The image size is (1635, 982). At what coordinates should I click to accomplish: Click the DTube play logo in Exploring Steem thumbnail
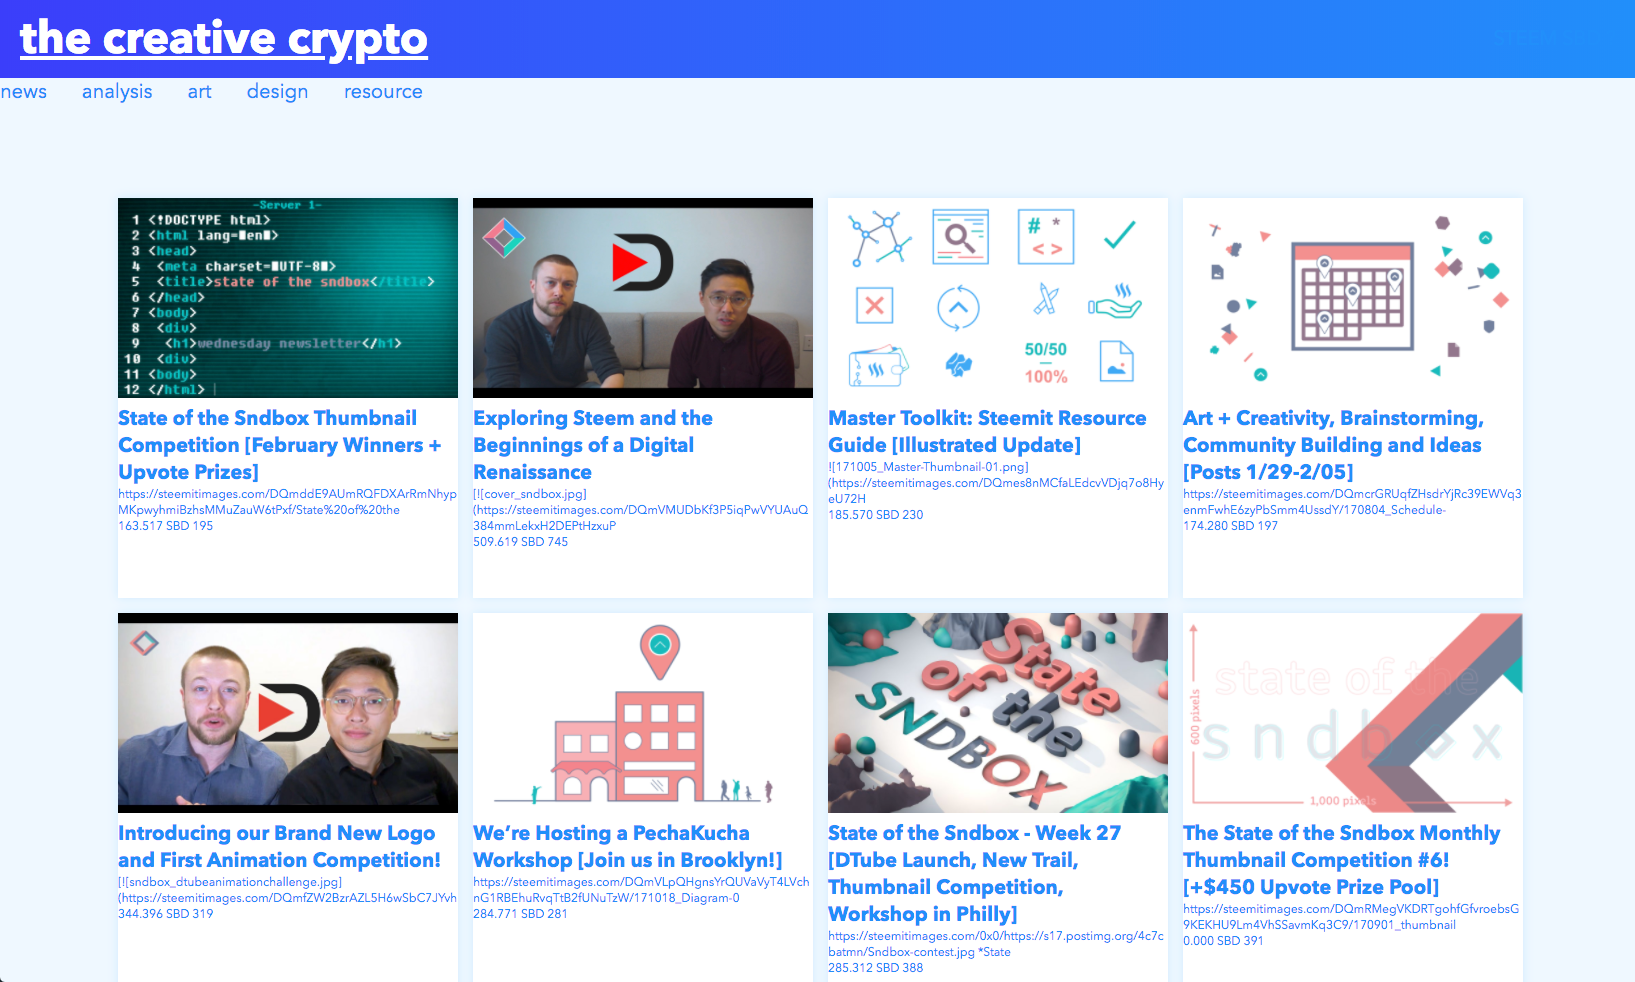tap(642, 263)
